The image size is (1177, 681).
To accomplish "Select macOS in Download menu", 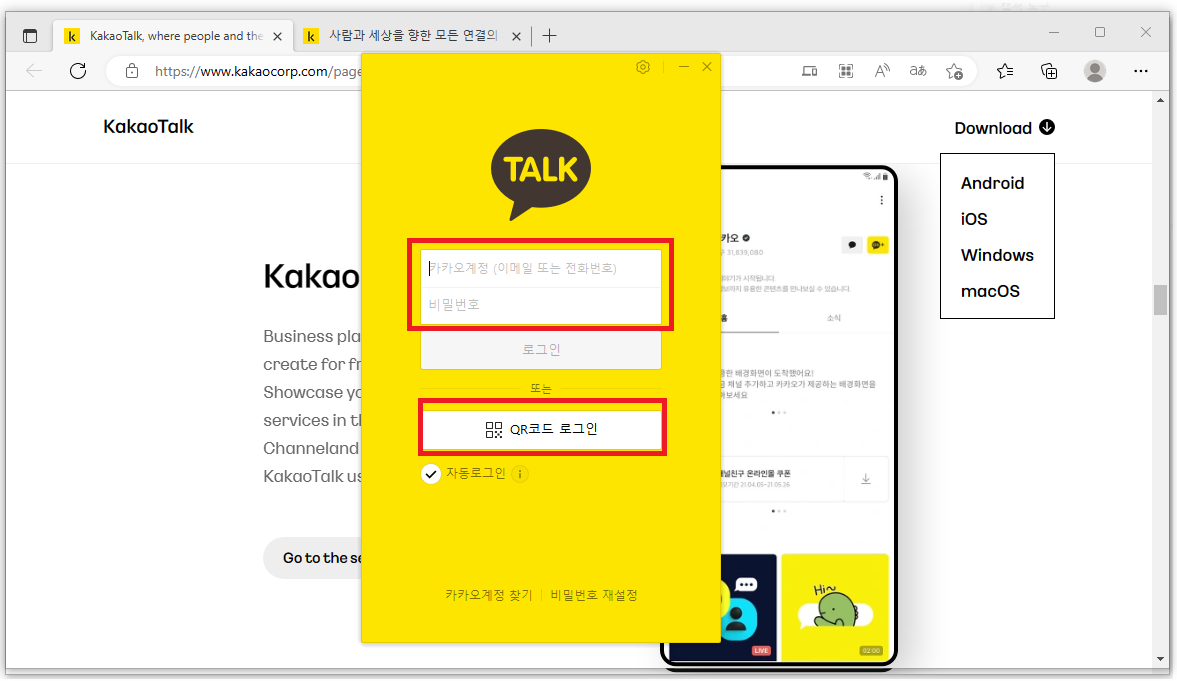I will tap(990, 291).
